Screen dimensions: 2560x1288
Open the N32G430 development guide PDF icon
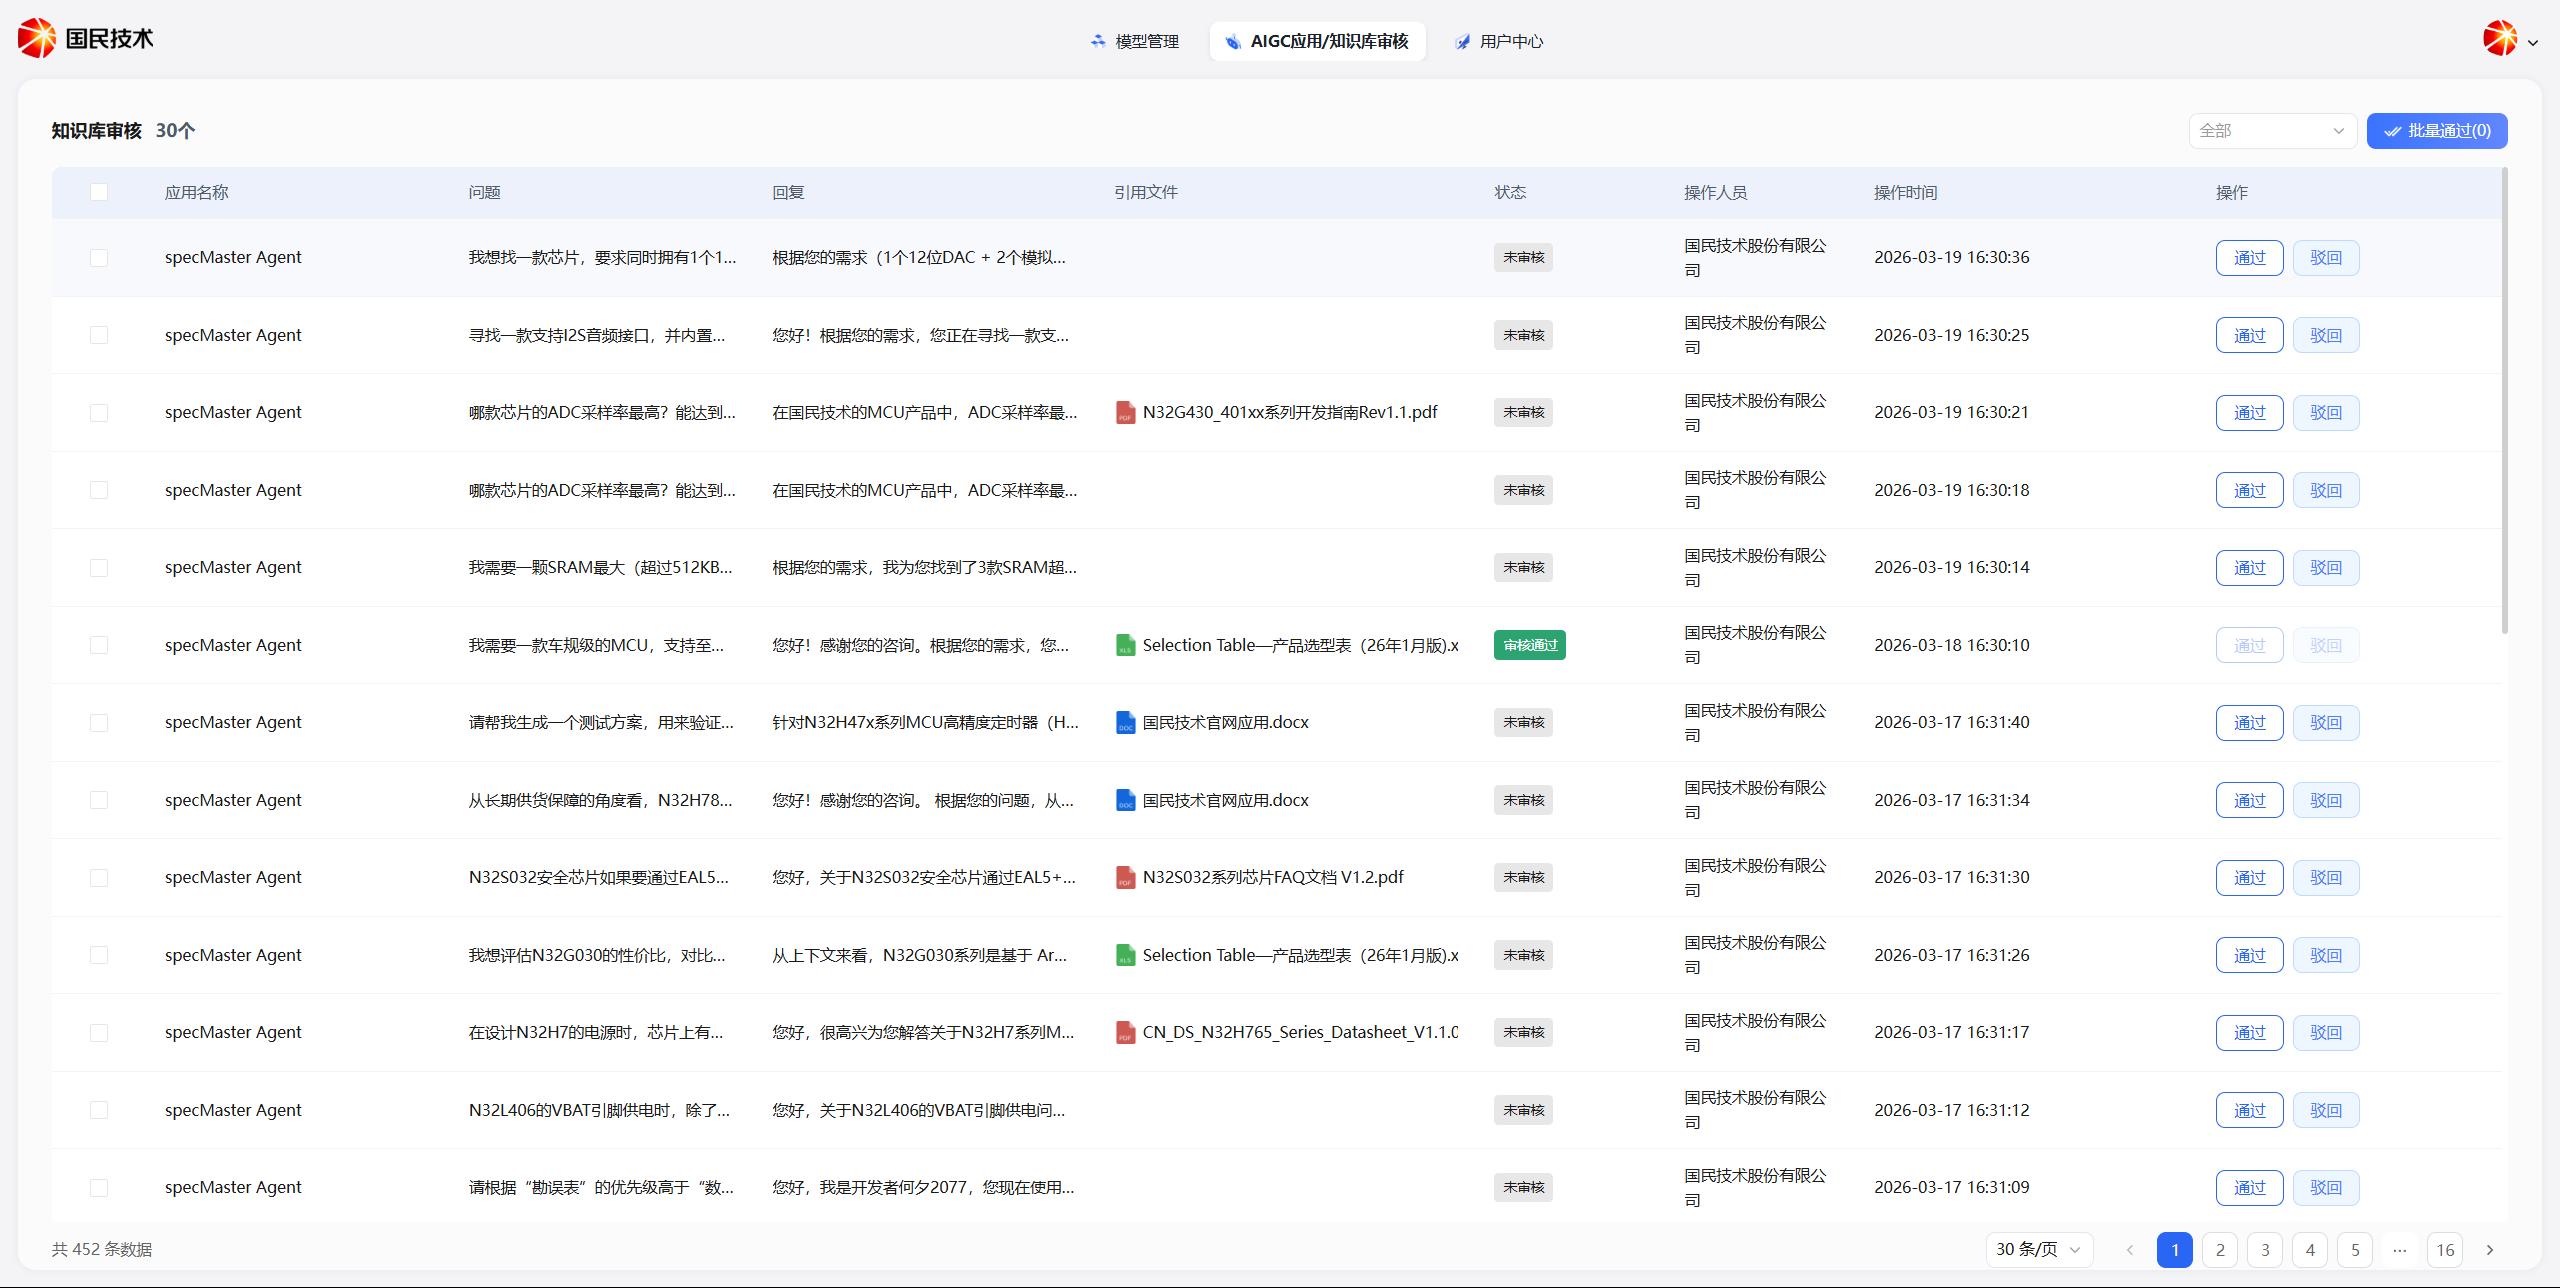(1125, 412)
